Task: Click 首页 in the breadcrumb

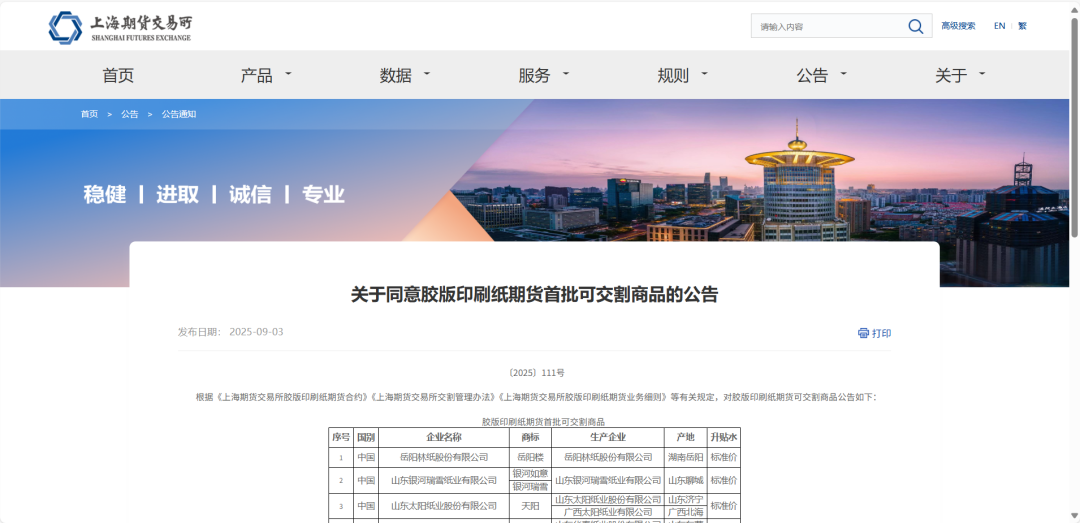Action: [x=90, y=114]
